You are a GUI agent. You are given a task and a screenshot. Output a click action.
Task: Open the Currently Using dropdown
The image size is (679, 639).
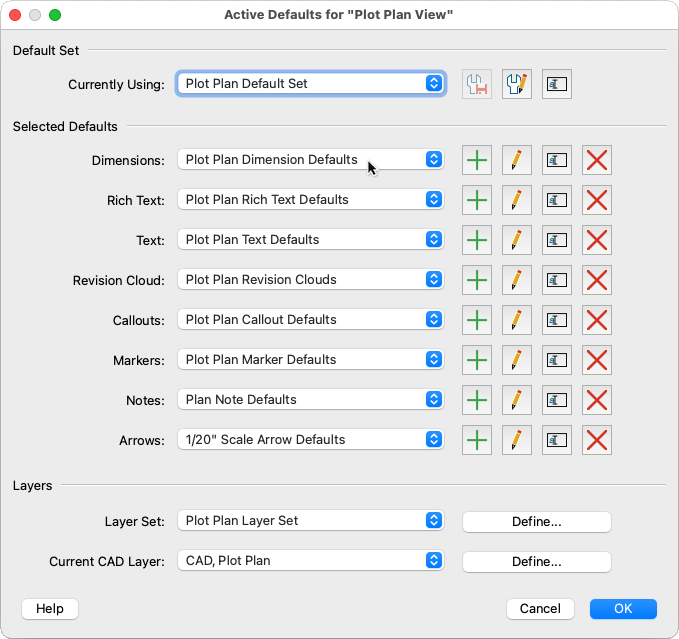[311, 84]
